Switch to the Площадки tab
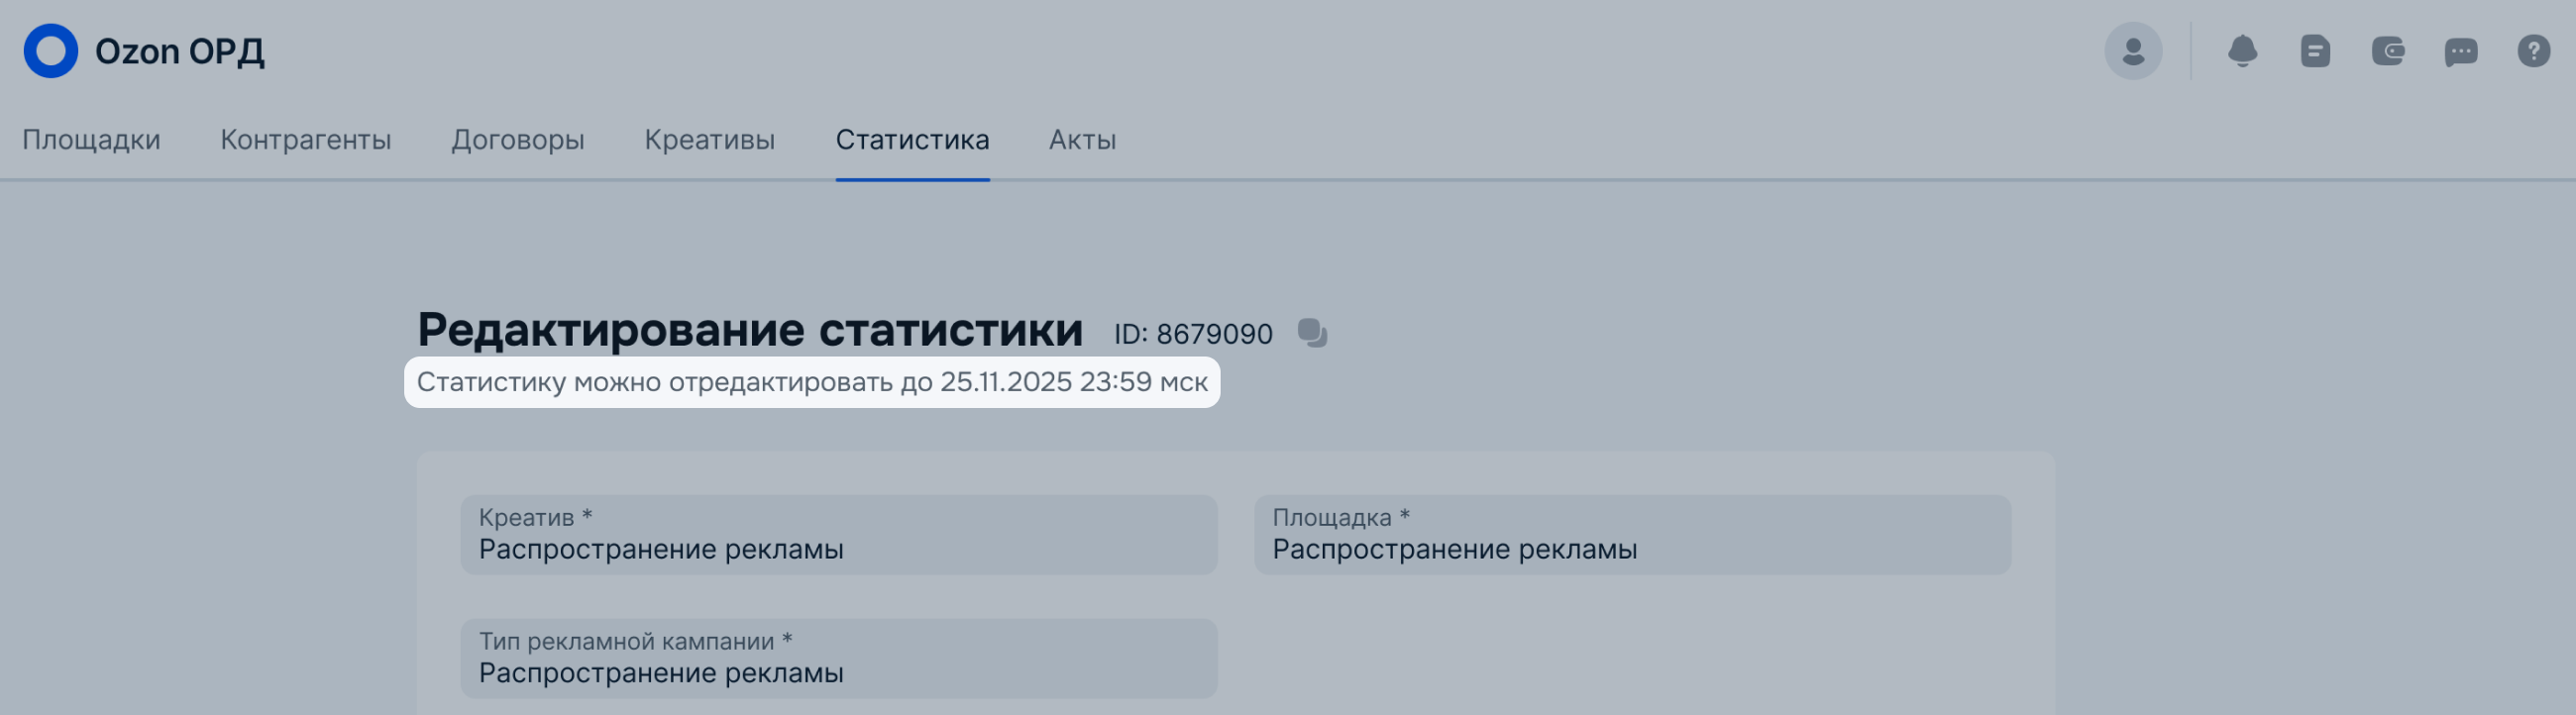 (x=91, y=140)
